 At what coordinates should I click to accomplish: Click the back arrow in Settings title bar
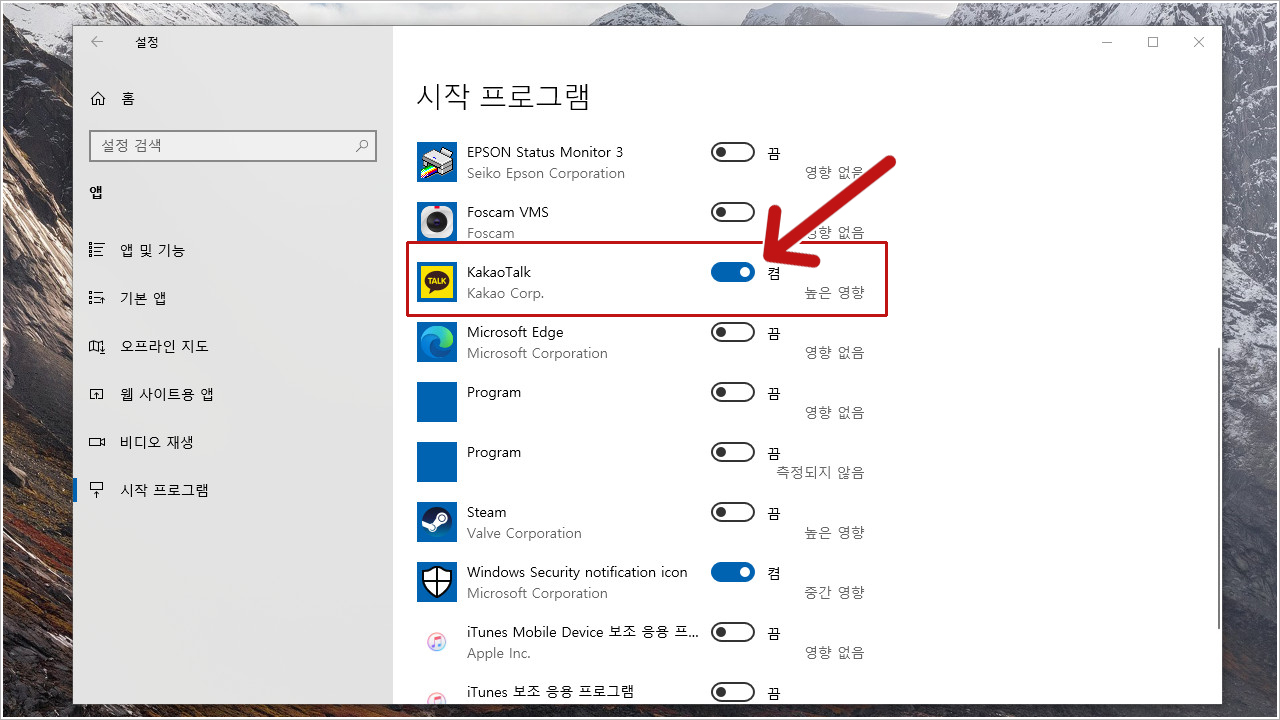coord(96,42)
